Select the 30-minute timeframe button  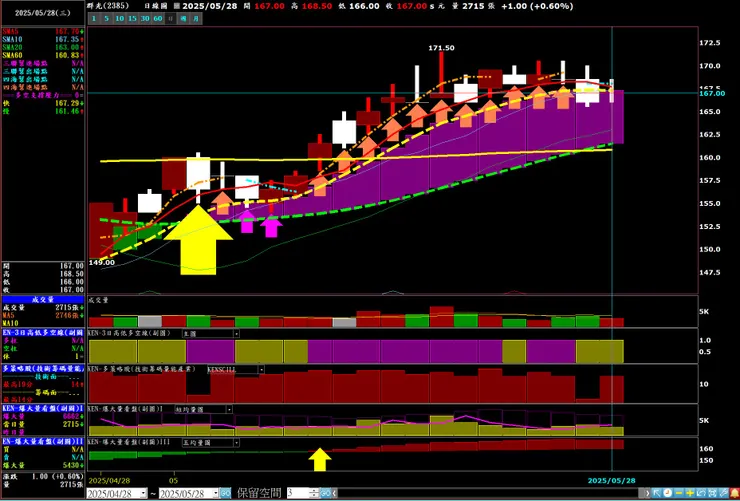145,18
